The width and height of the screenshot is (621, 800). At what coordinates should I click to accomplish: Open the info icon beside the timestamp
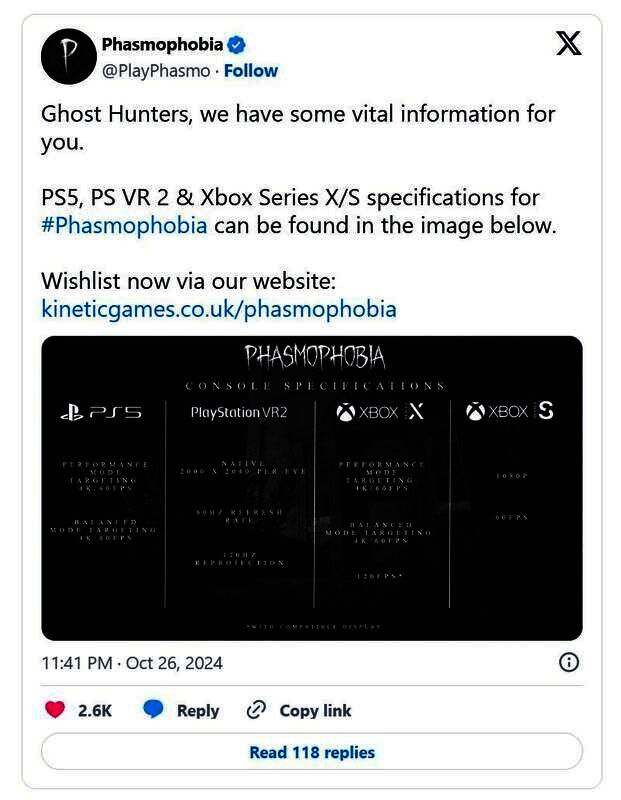click(x=569, y=662)
